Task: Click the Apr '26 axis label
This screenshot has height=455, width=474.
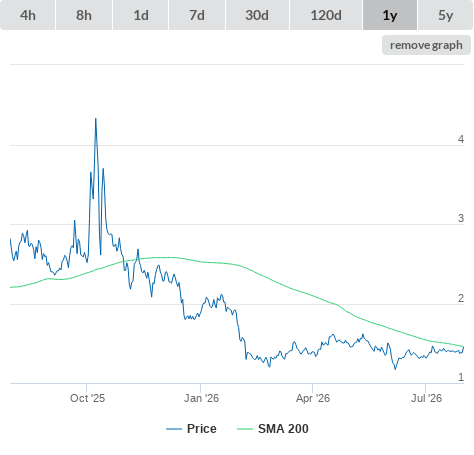Action: click(x=313, y=398)
